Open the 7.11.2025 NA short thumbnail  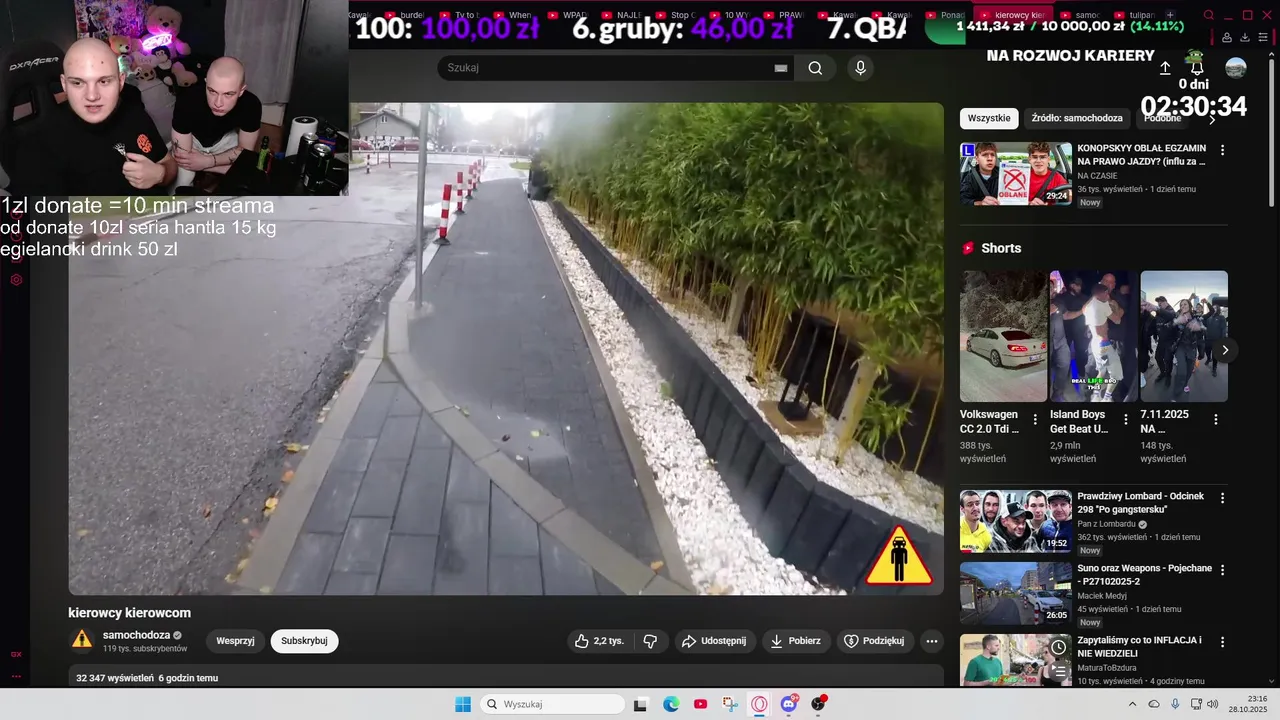coord(1184,336)
